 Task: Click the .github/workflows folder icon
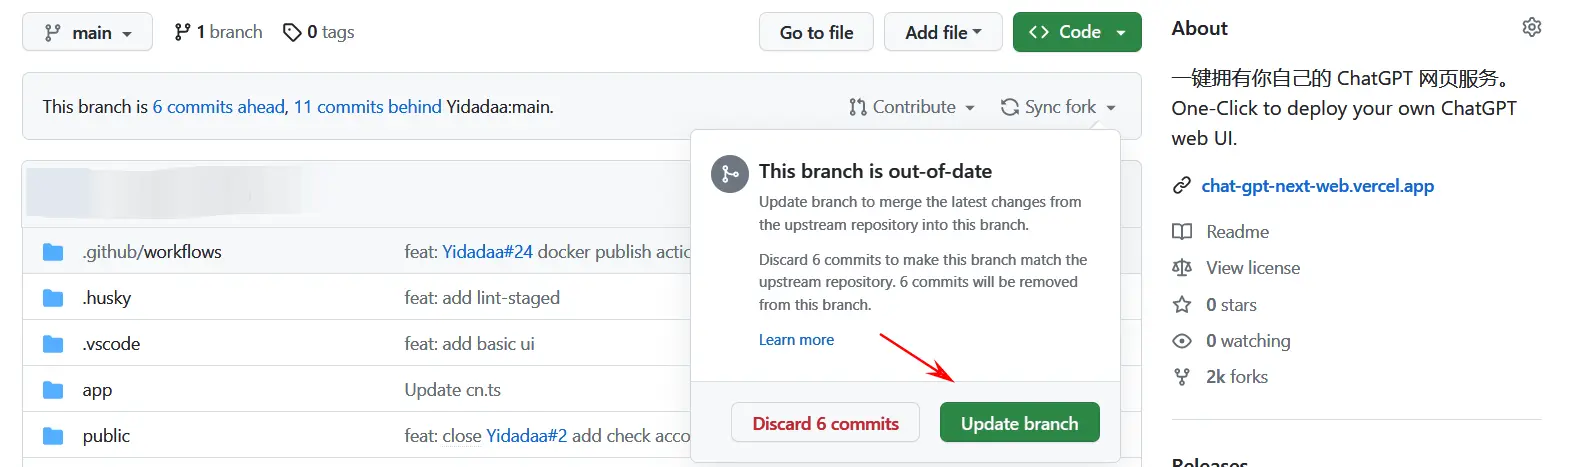point(53,252)
